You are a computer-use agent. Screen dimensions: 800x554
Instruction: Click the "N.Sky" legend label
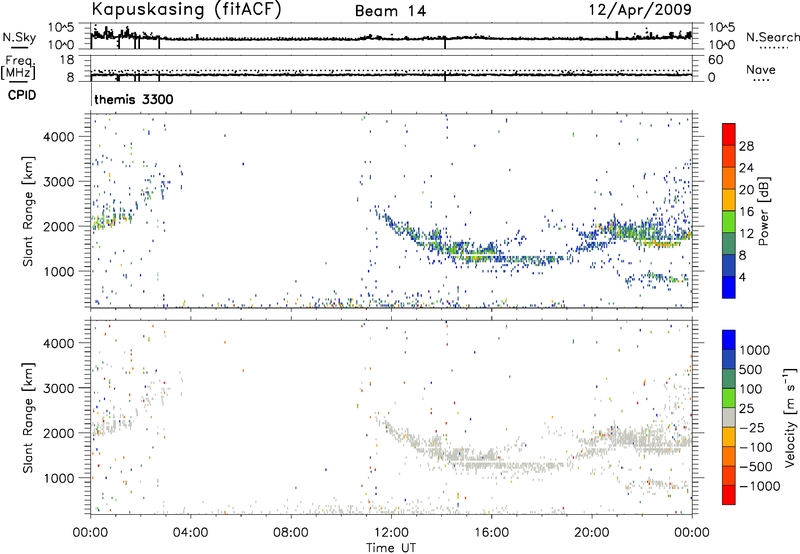coord(19,37)
